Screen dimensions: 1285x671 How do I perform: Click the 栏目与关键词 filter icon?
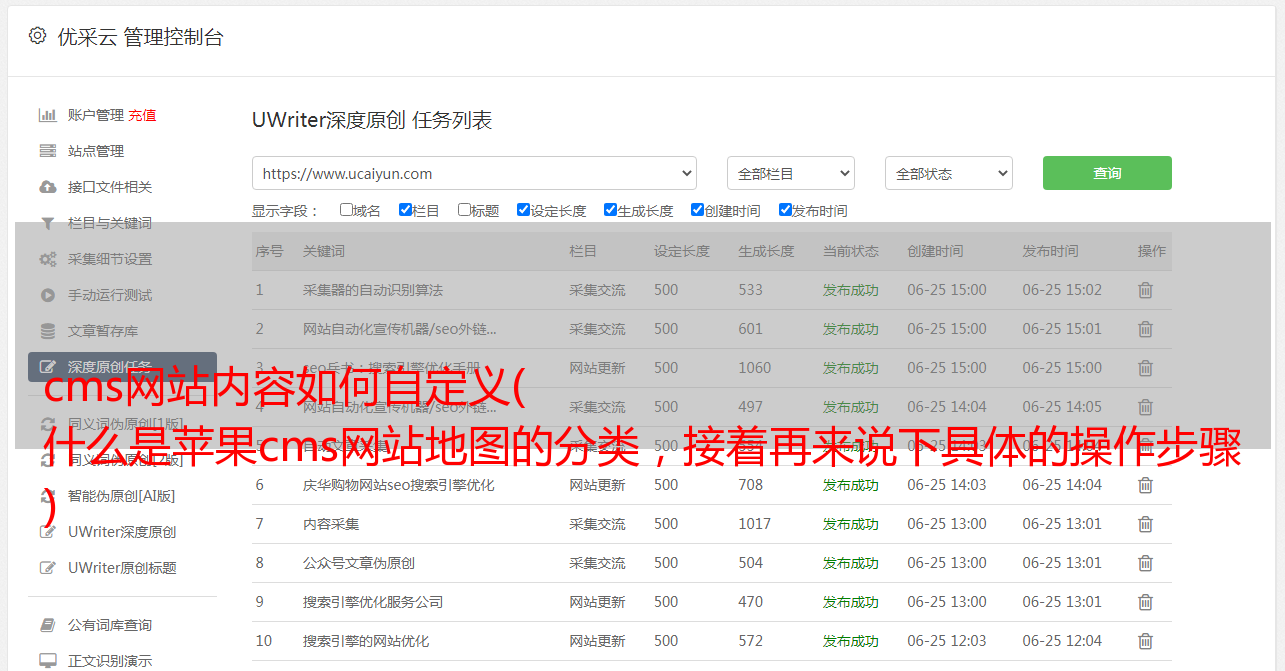click(x=47, y=223)
